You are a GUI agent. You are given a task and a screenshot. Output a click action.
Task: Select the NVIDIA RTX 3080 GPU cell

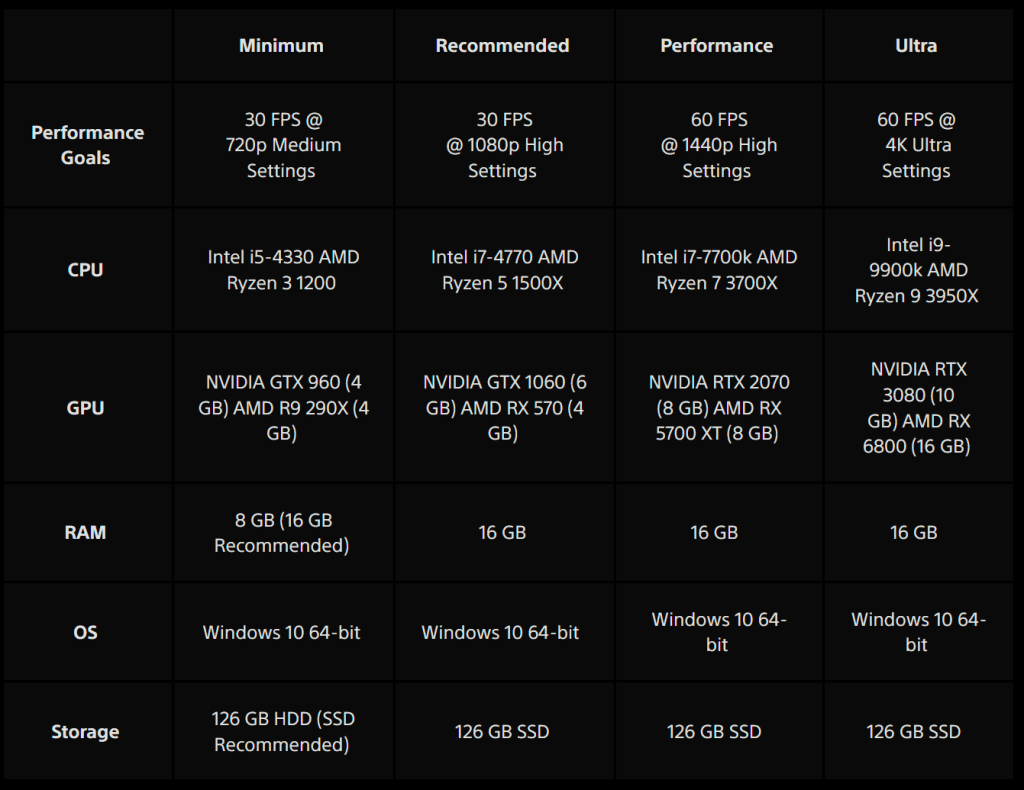(916, 408)
